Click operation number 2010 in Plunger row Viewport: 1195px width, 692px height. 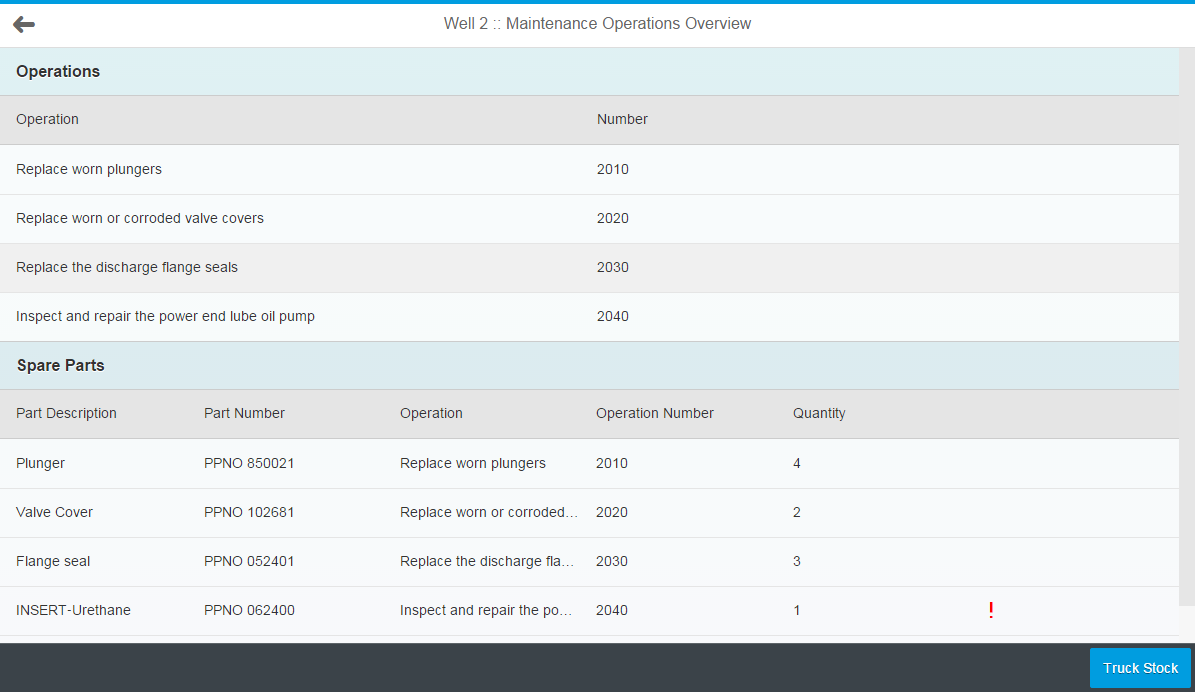612,463
